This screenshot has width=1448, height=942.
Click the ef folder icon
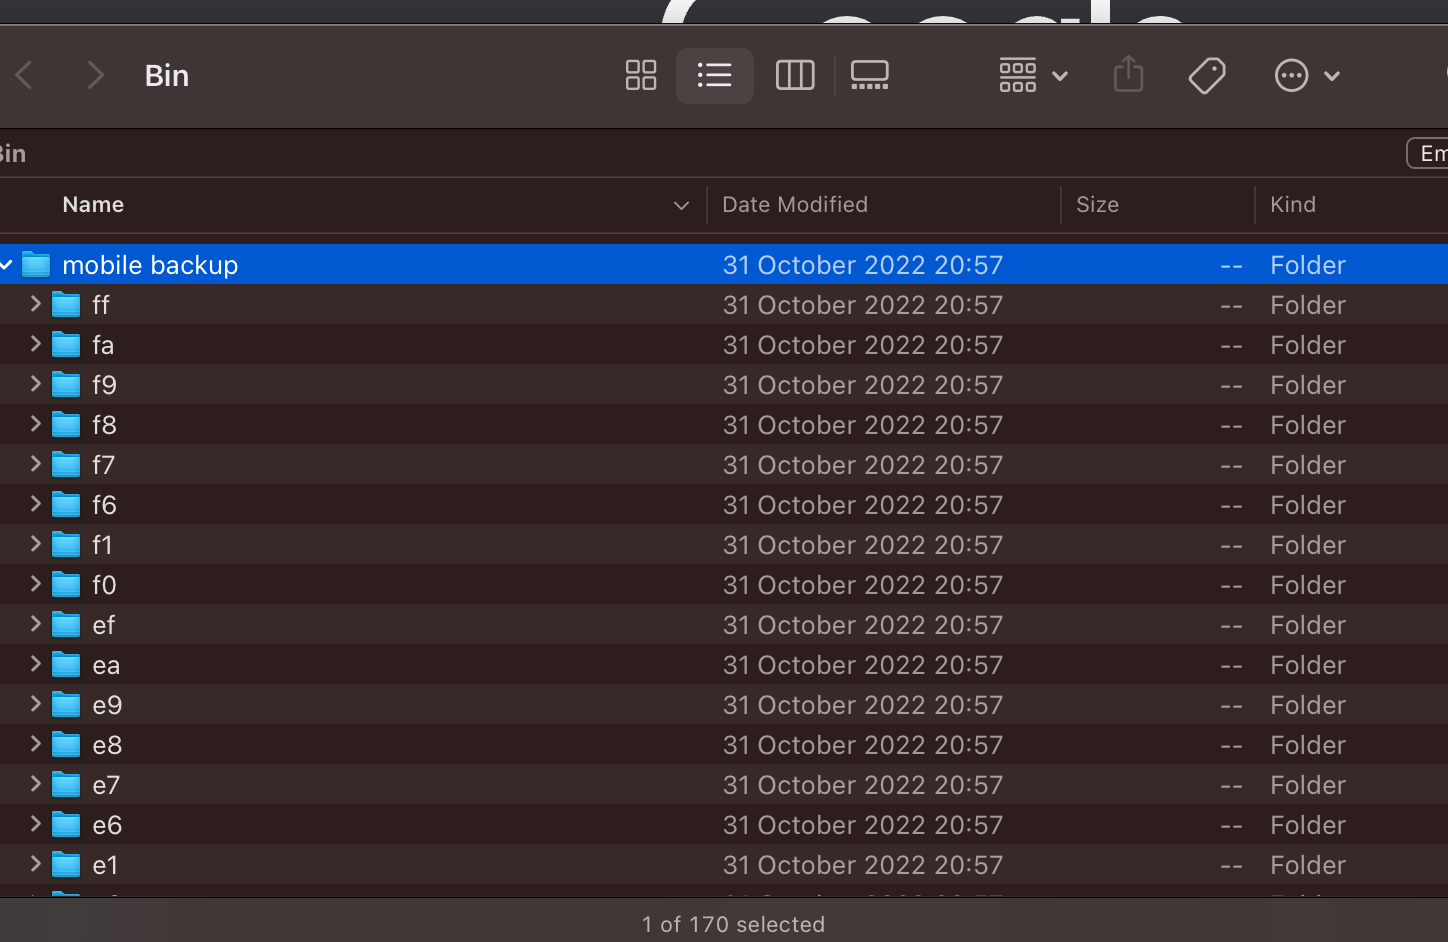pyautogui.click(x=66, y=624)
